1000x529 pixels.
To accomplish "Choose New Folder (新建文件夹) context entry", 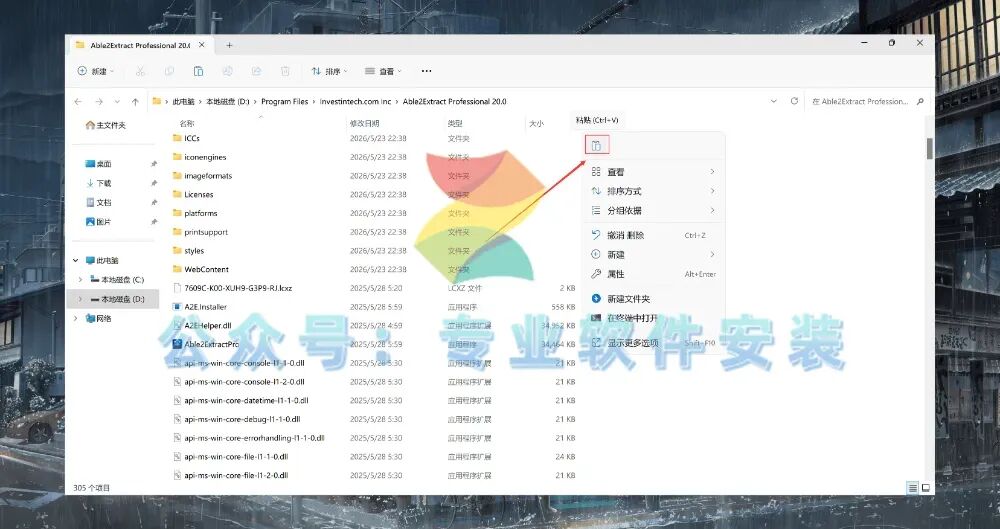I will [x=653, y=299].
